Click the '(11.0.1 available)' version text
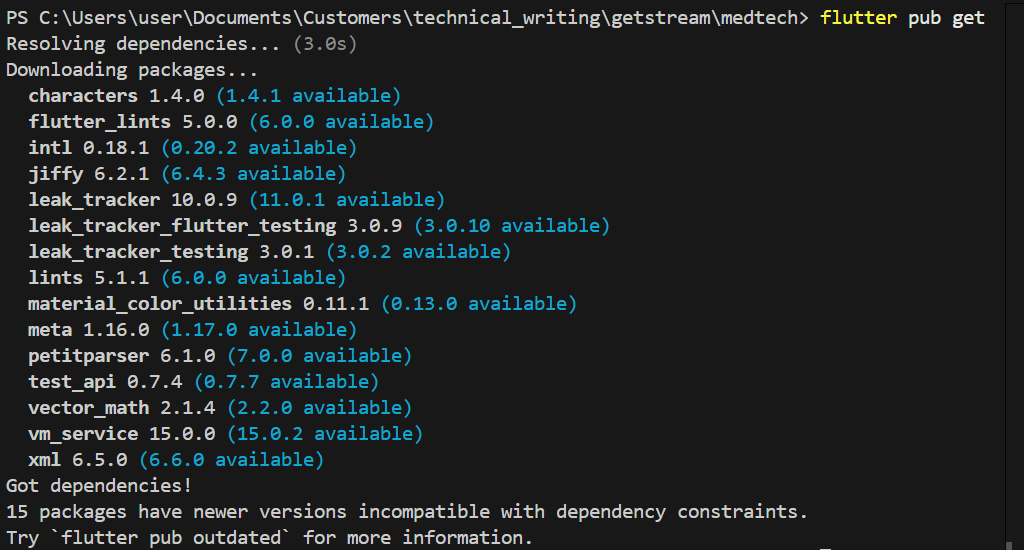This screenshot has width=1024, height=550. click(x=347, y=200)
